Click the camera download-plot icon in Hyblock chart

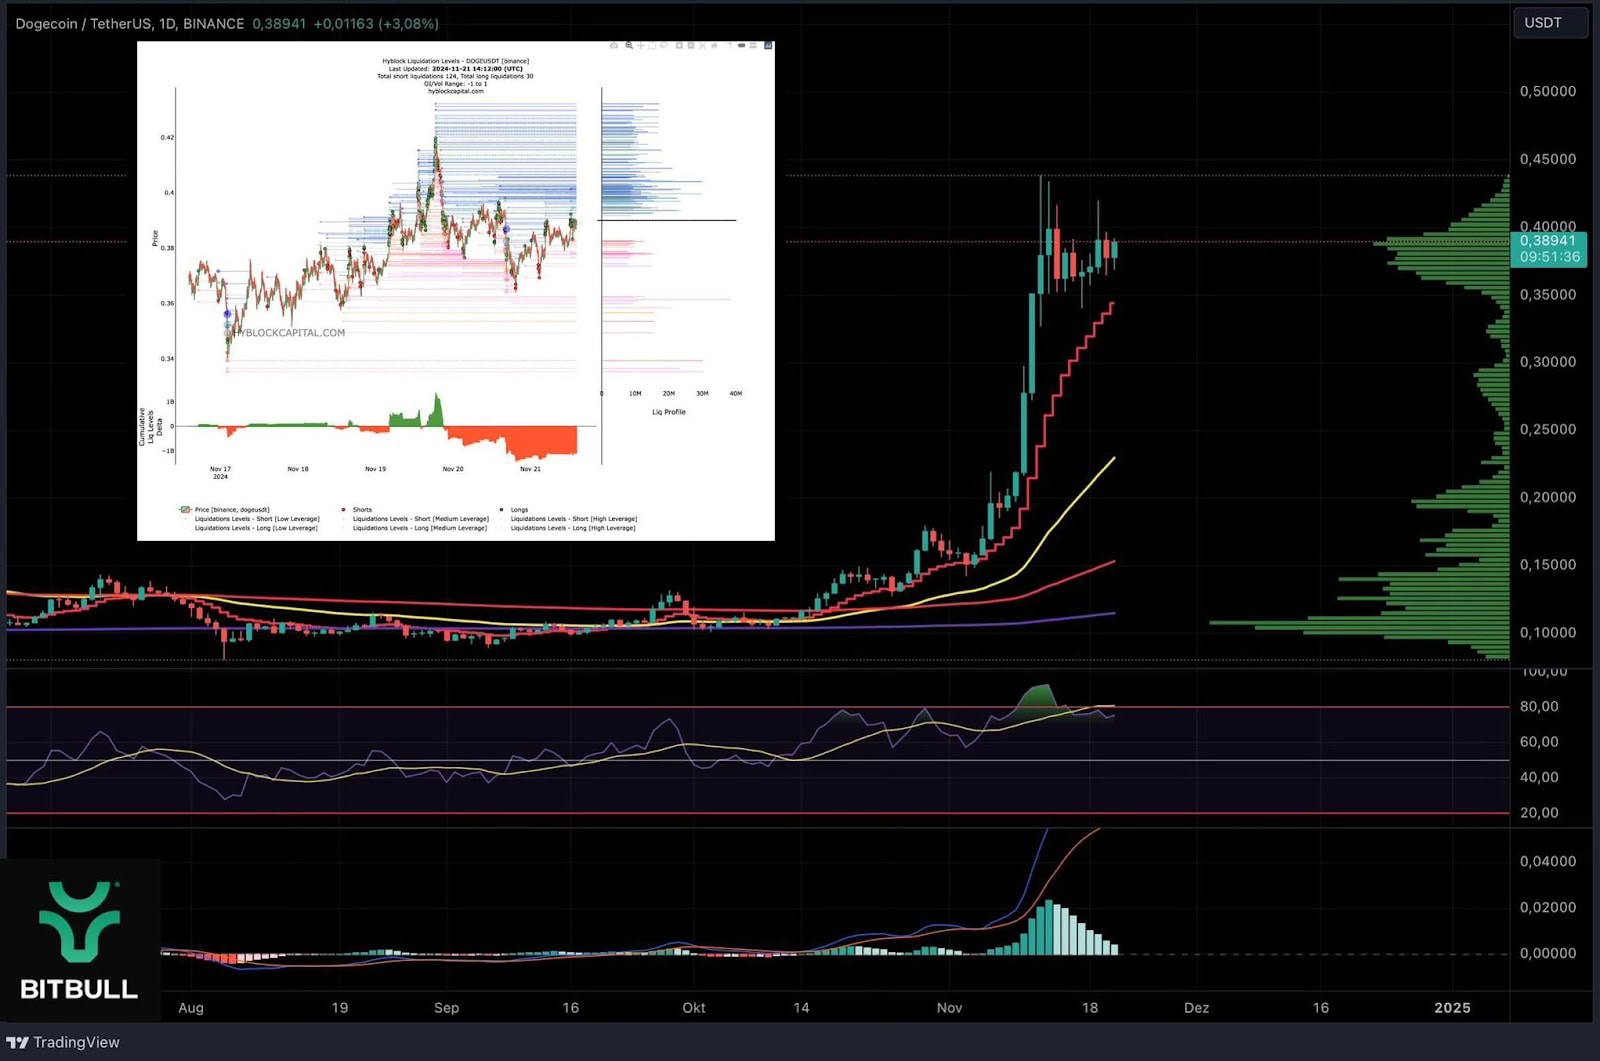coord(614,45)
